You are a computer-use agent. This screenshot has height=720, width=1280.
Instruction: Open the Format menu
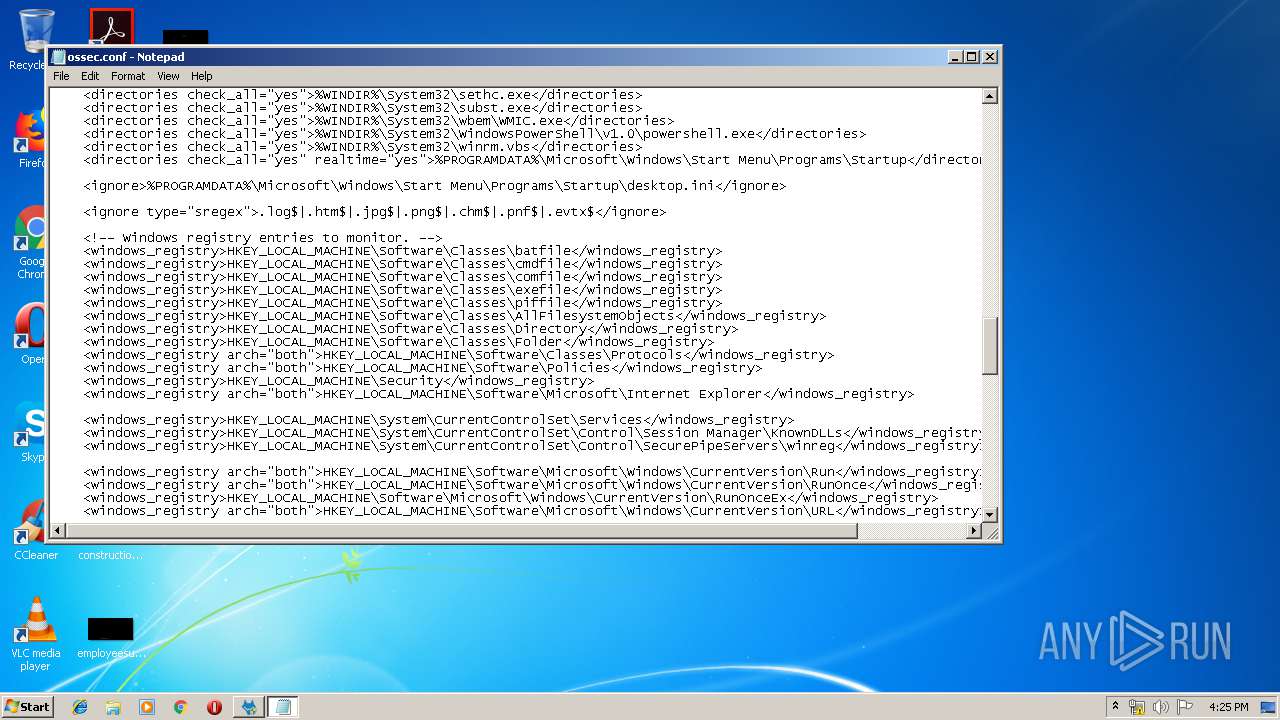(x=128, y=76)
